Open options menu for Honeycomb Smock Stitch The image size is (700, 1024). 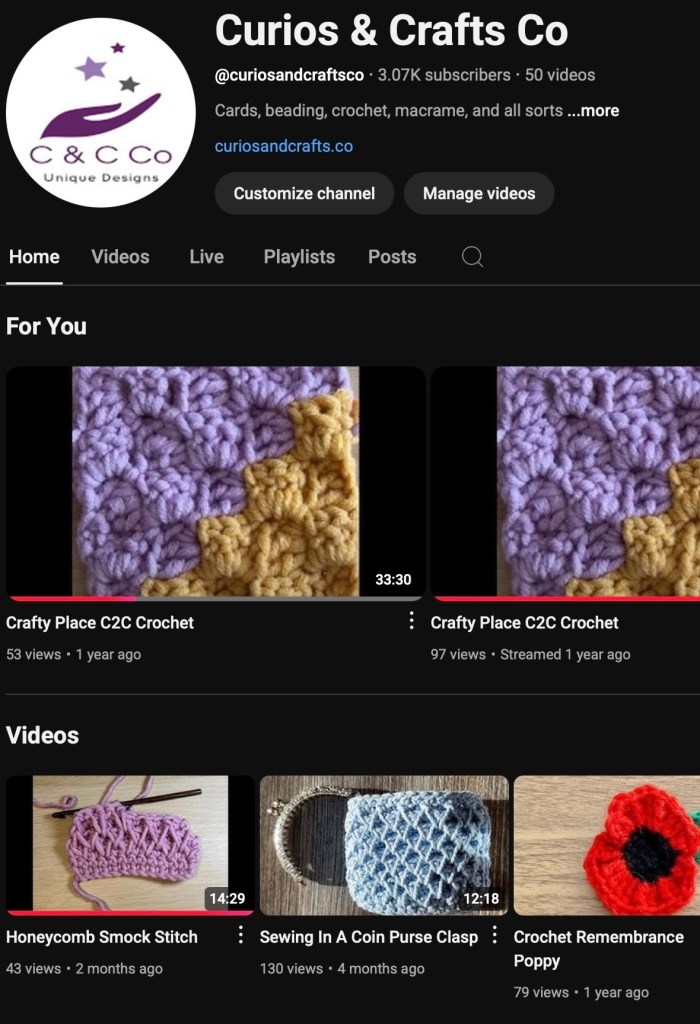point(240,935)
